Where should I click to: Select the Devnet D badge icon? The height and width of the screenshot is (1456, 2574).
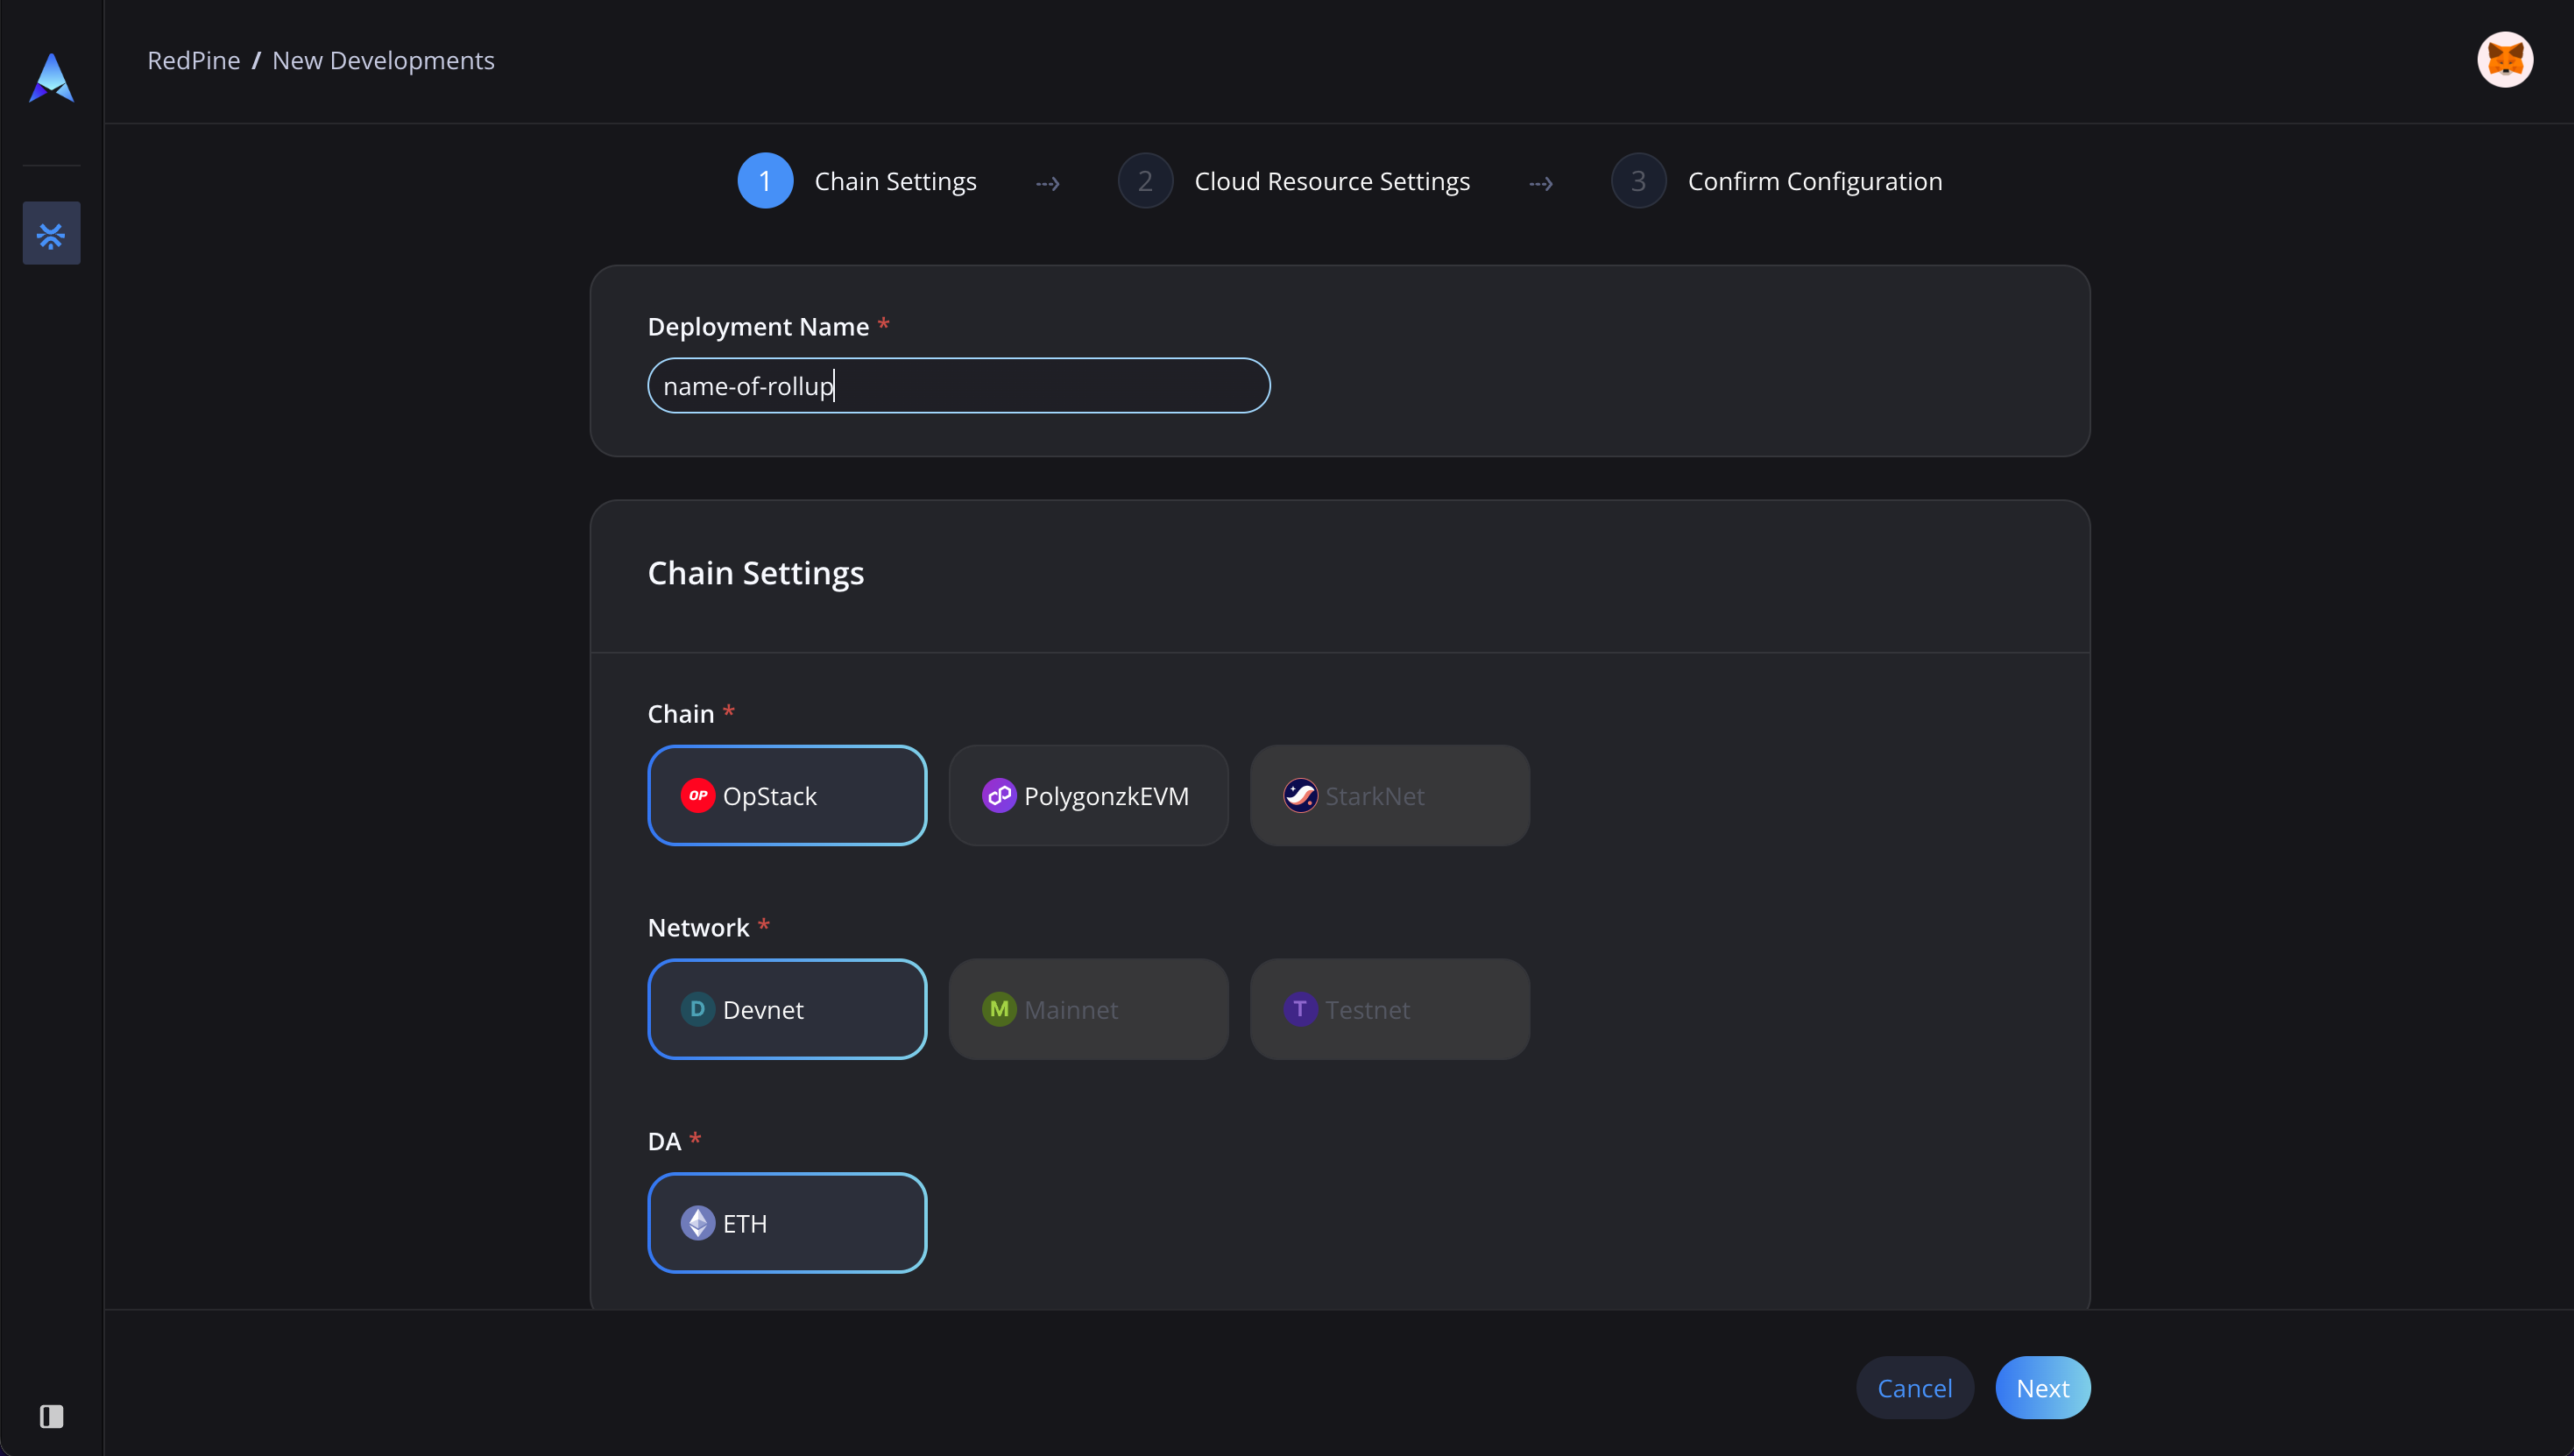pyautogui.click(x=697, y=1009)
